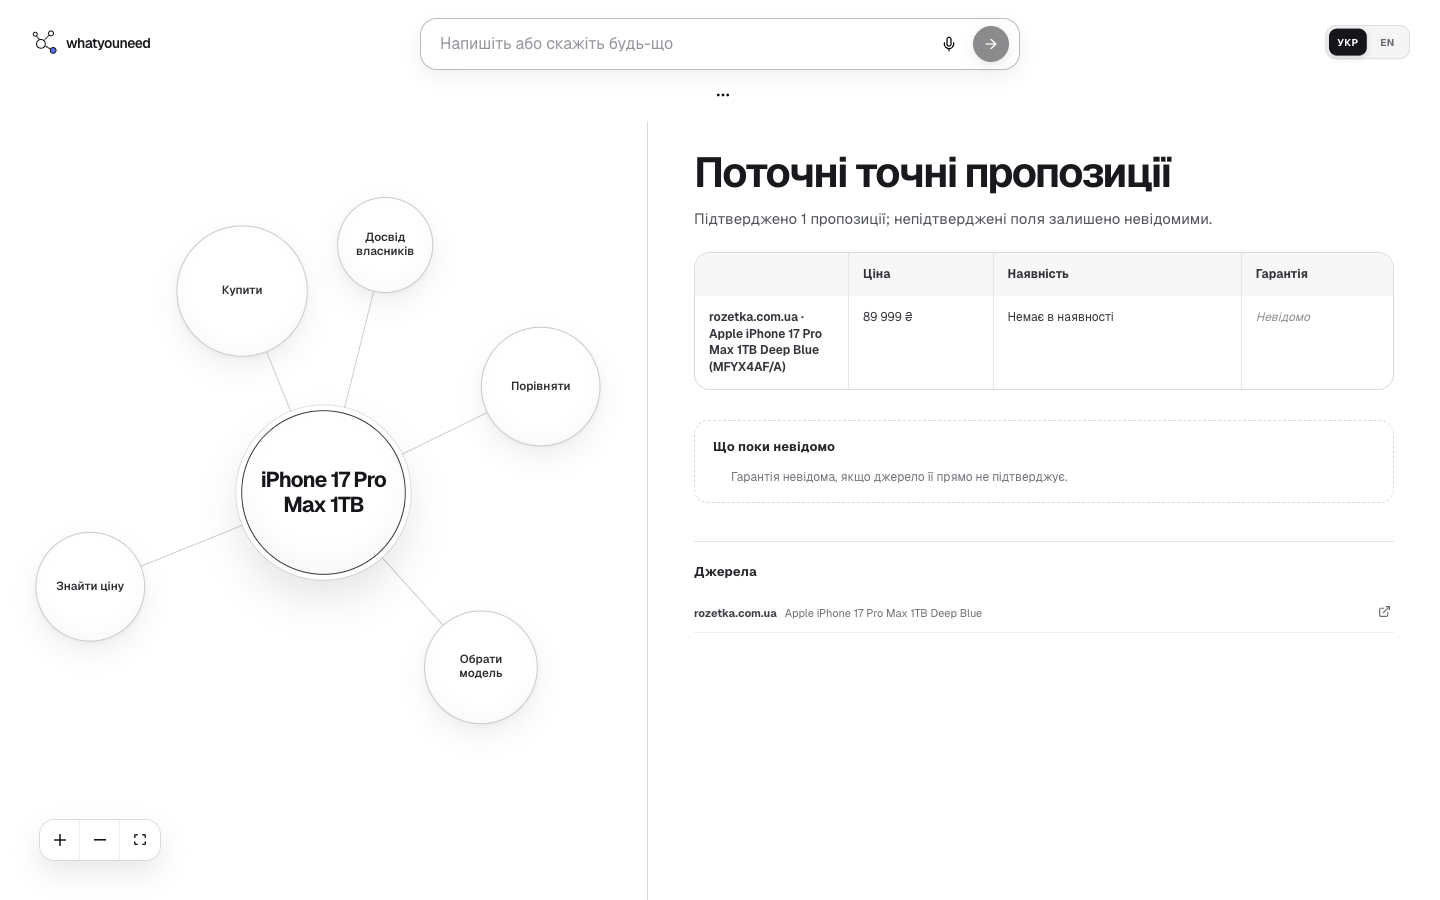Activate the microphone voice input

(949, 44)
